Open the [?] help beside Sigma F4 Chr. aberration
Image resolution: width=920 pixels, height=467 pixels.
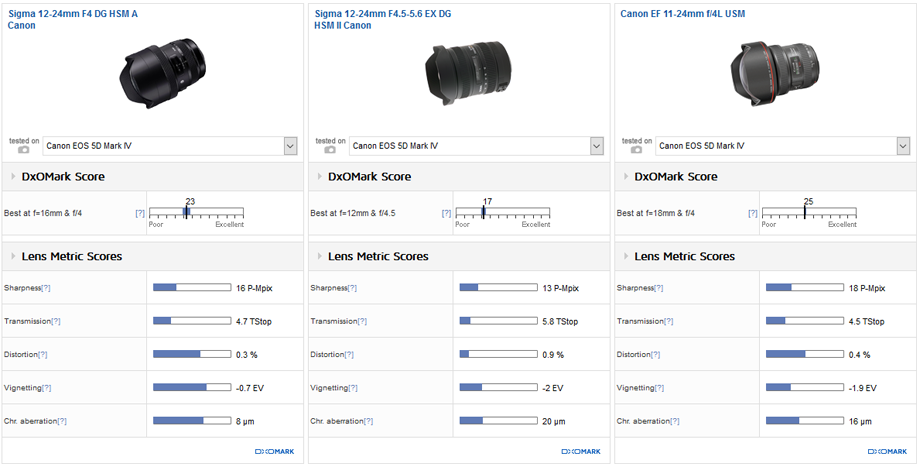tap(63, 421)
